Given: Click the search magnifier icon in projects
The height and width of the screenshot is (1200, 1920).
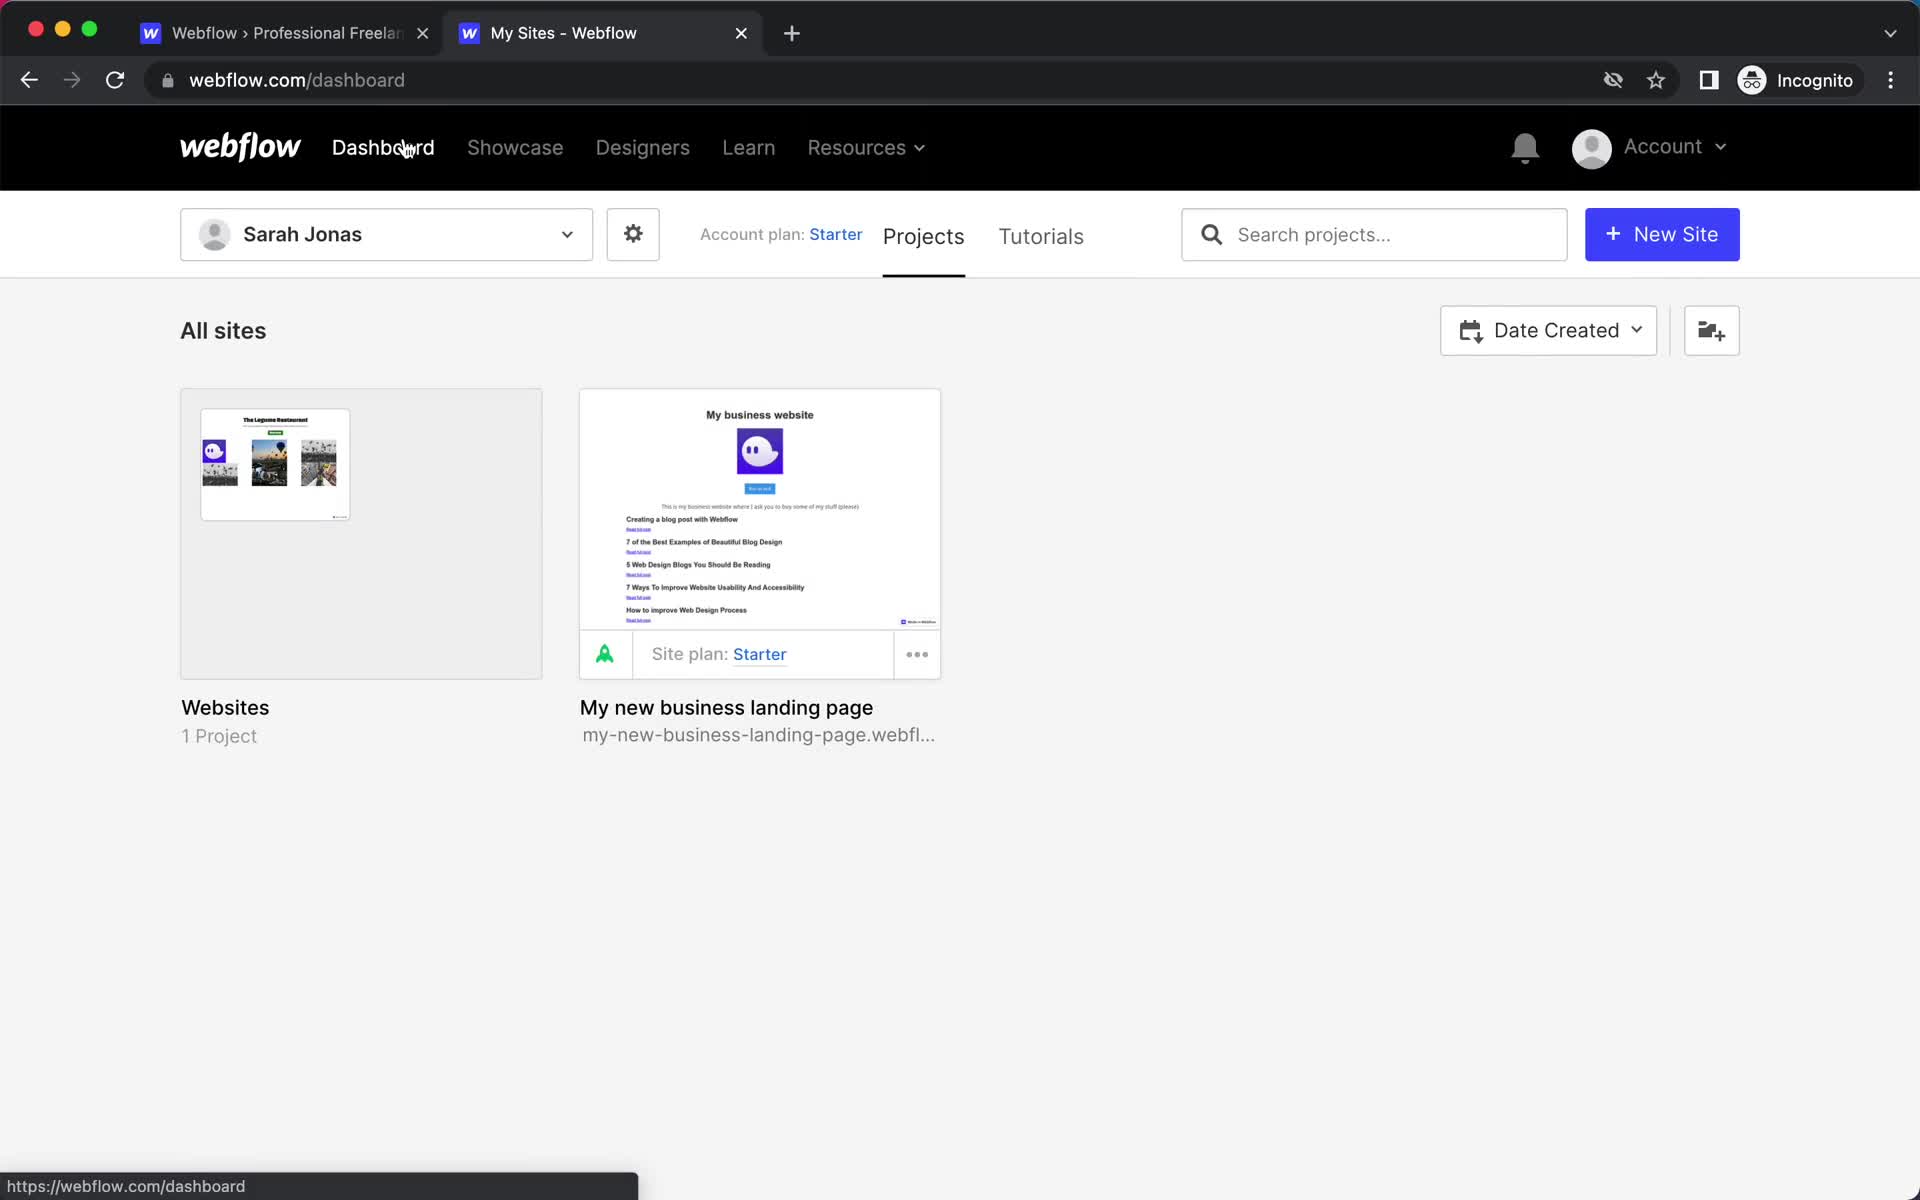Looking at the screenshot, I should tap(1211, 235).
